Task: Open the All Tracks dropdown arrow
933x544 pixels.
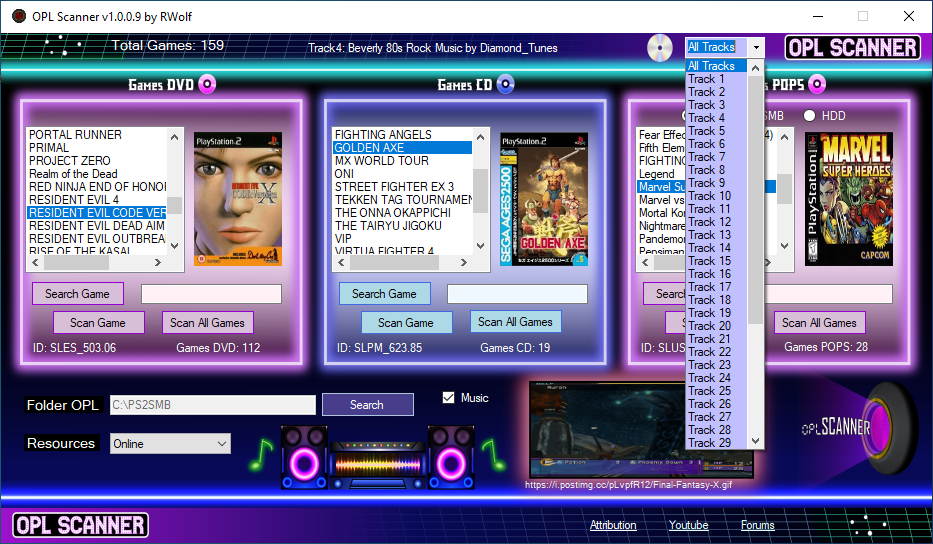Action: [756, 47]
